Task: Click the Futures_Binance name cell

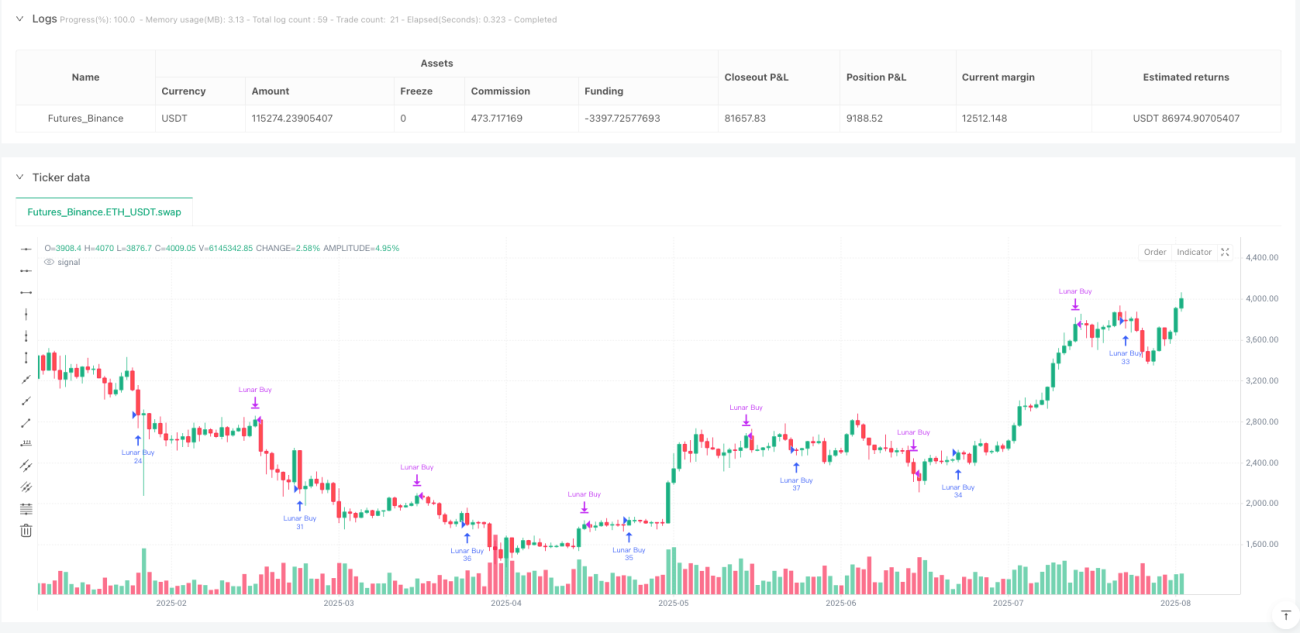Action: pyautogui.click(x=86, y=118)
